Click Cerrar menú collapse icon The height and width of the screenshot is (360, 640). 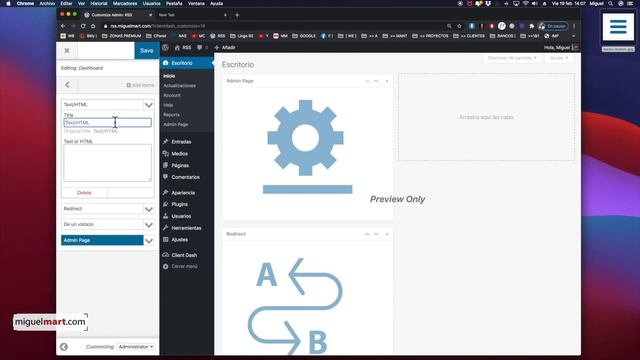point(165,267)
